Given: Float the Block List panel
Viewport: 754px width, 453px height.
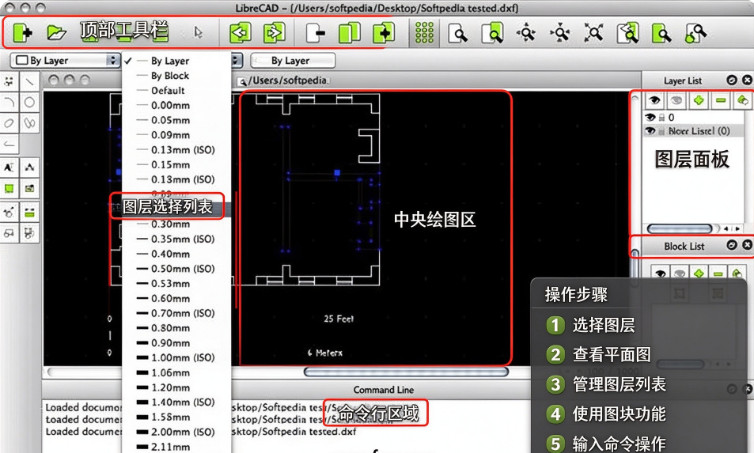Looking at the screenshot, I should (x=732, y=245).
